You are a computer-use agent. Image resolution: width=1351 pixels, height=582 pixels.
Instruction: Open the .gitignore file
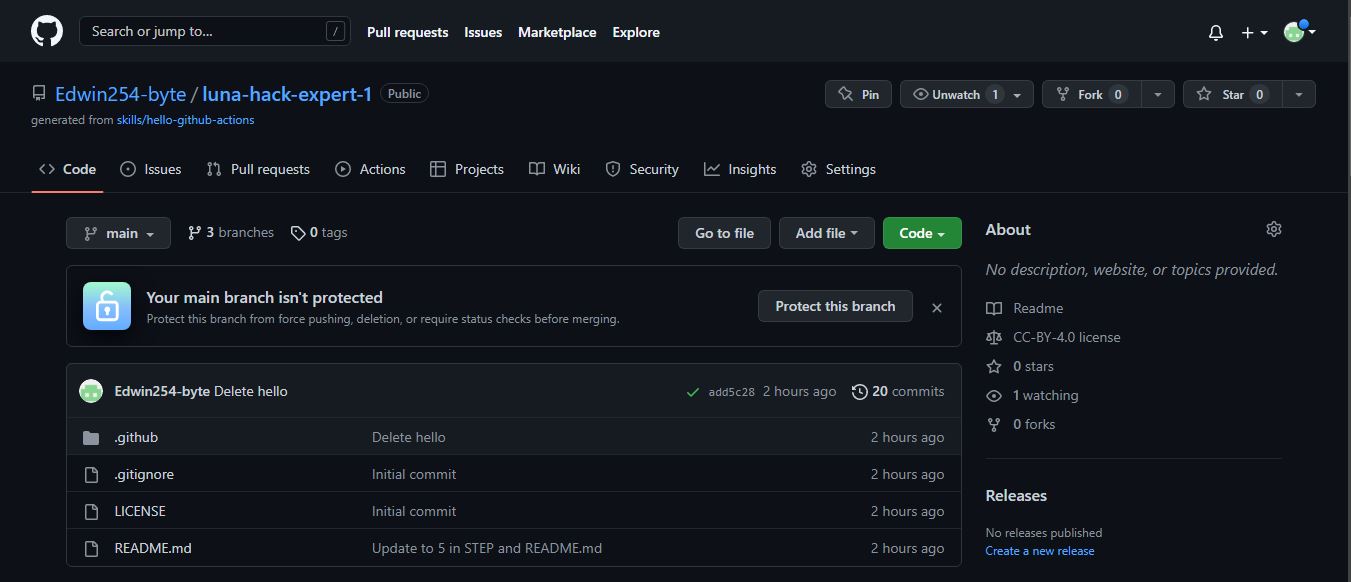(144, 474)
